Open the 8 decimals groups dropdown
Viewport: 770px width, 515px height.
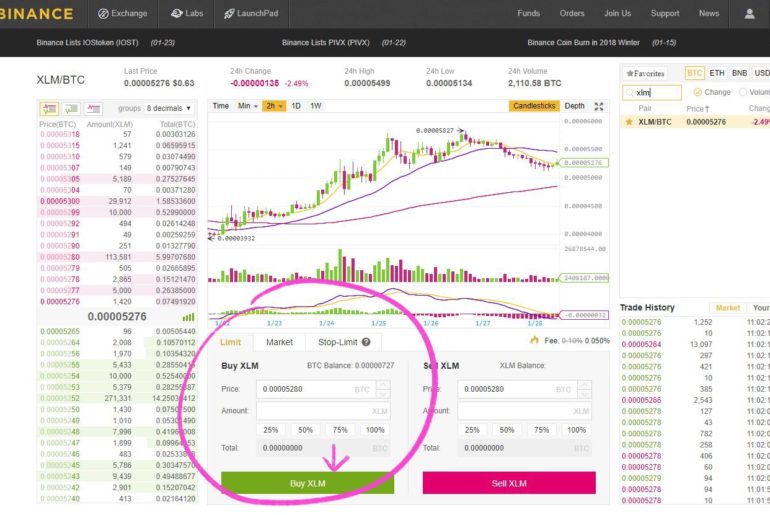pyautogui.click(x=168, y=108)
